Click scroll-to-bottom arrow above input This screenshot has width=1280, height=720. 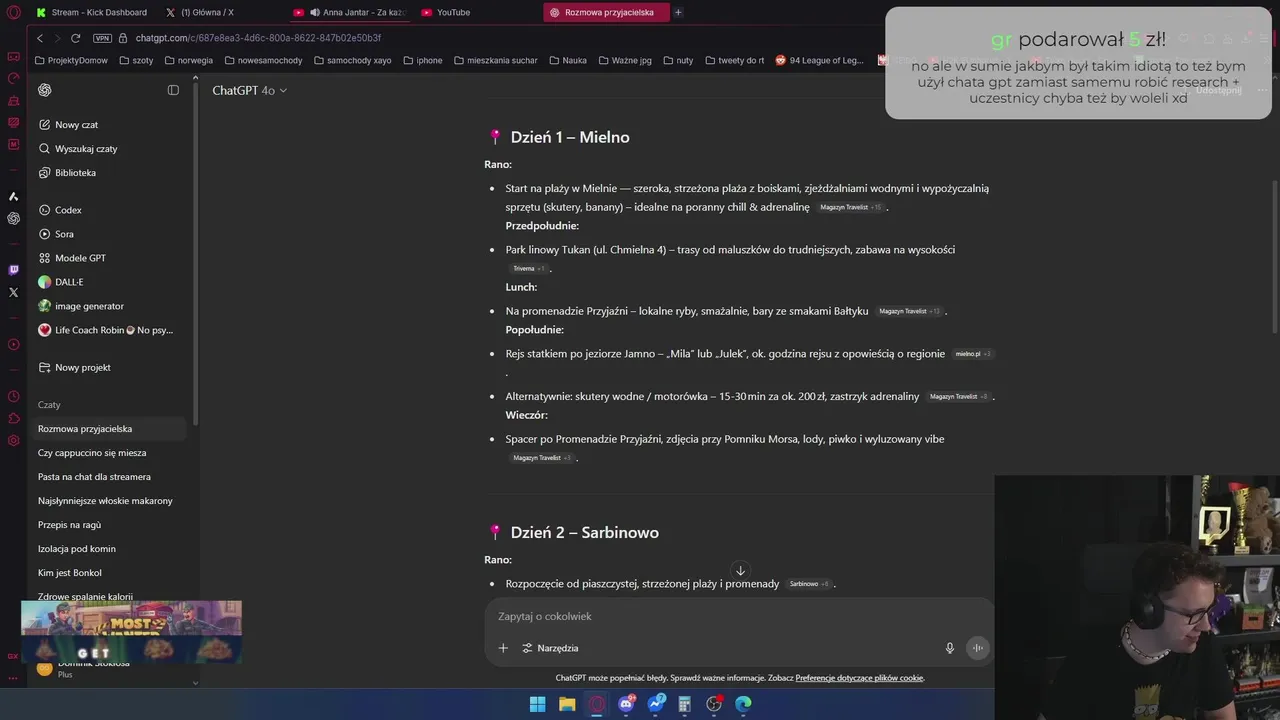tap(740, 571)
